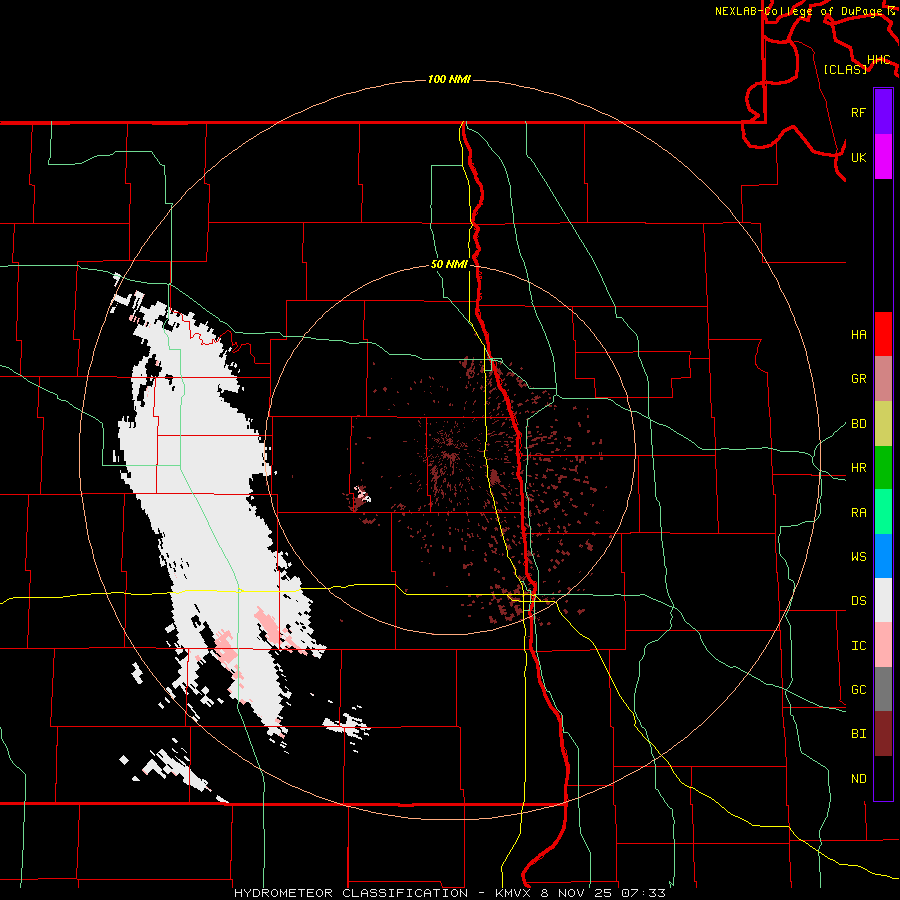Click the RA legend label
This screenshot has height=900, width=900.
click(x=858, y=512)
